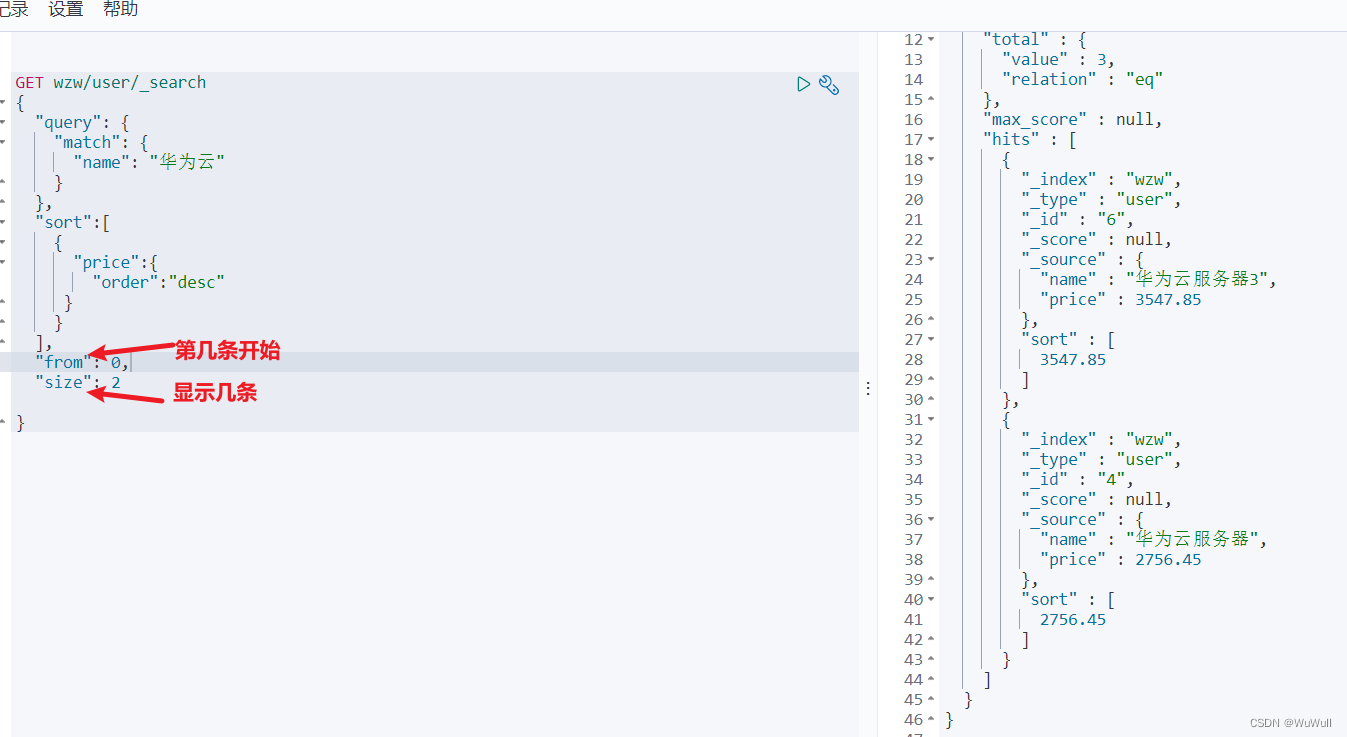The image size is (1347, 737).
Task: Click the "_score" : null on line 22
Action: pos(1097,240)
